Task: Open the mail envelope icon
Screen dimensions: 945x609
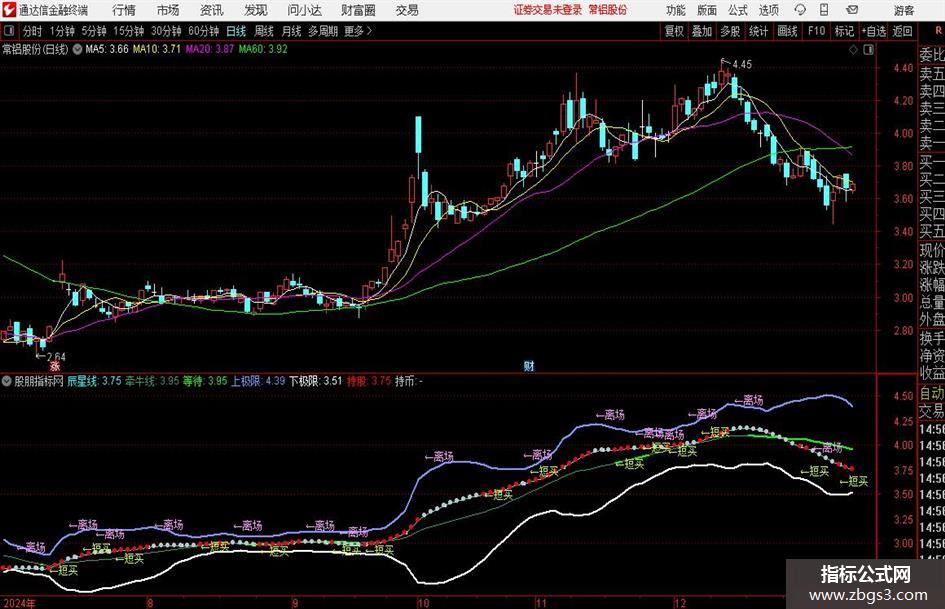Action: coord(852,10)
